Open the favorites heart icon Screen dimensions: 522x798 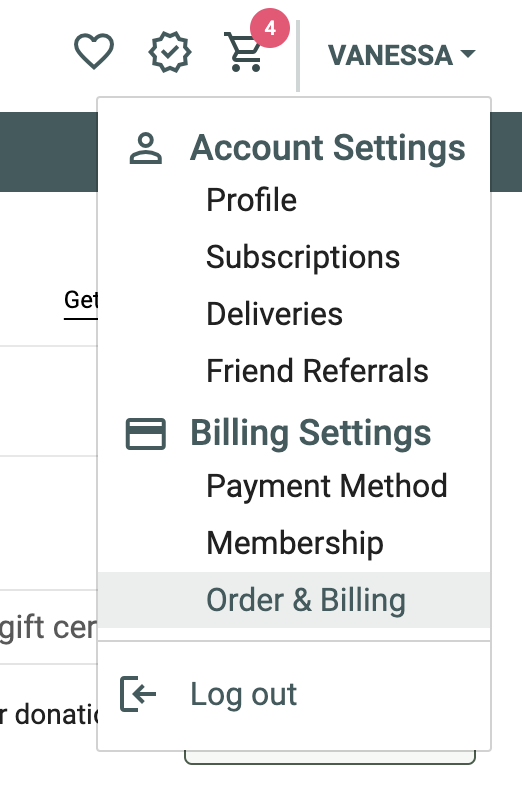click(x=94, y=51)
